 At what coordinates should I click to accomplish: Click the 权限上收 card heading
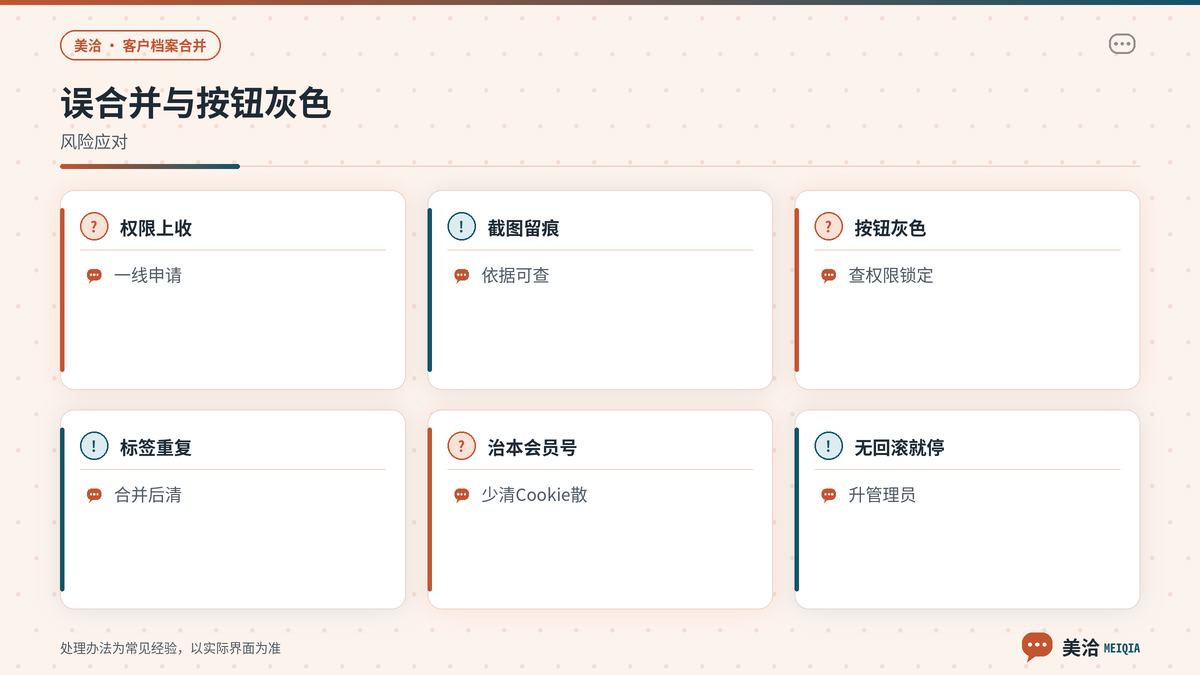(x=156, y=228)
